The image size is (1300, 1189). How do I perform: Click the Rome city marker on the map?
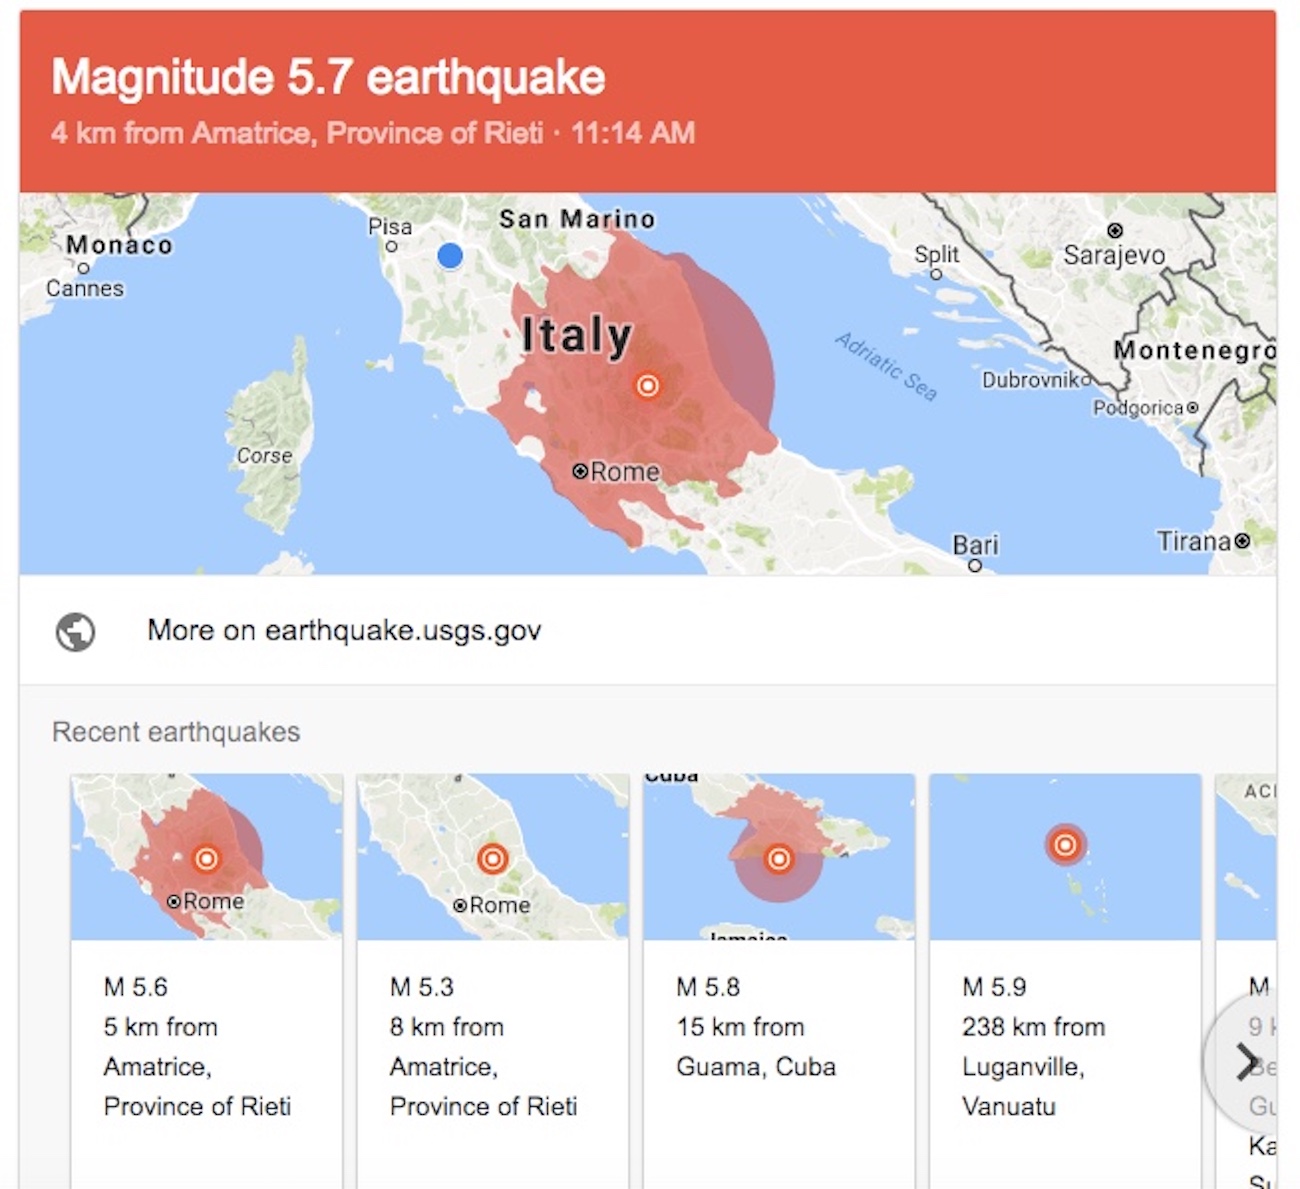578,471
